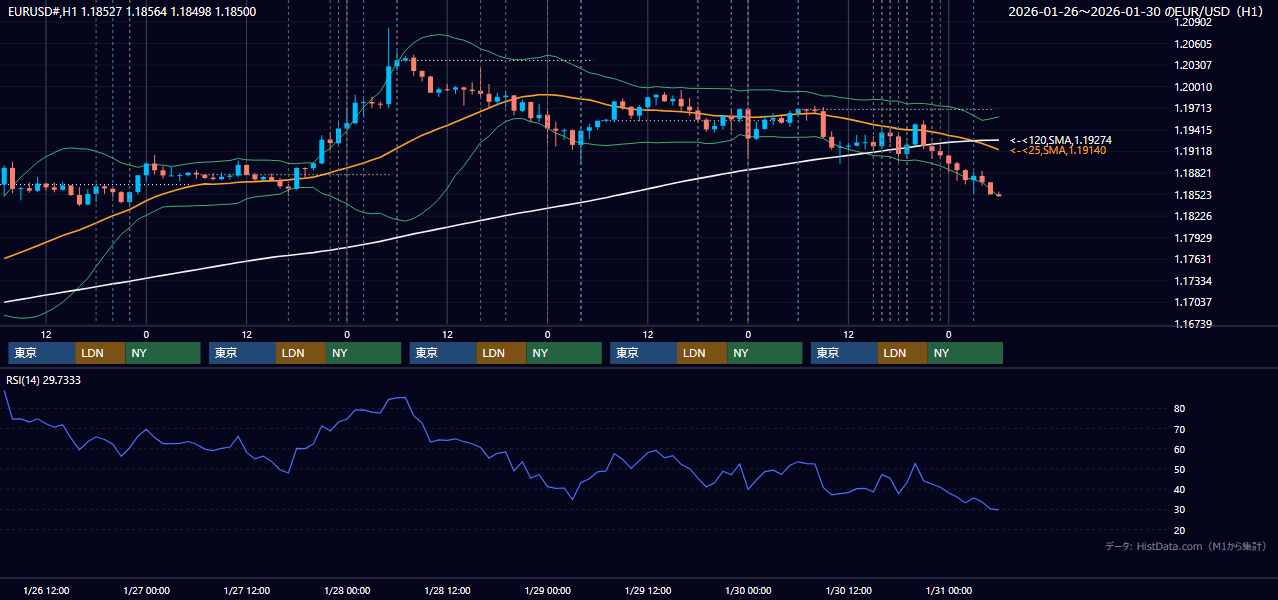Click RSI axis level 40

1180,489
